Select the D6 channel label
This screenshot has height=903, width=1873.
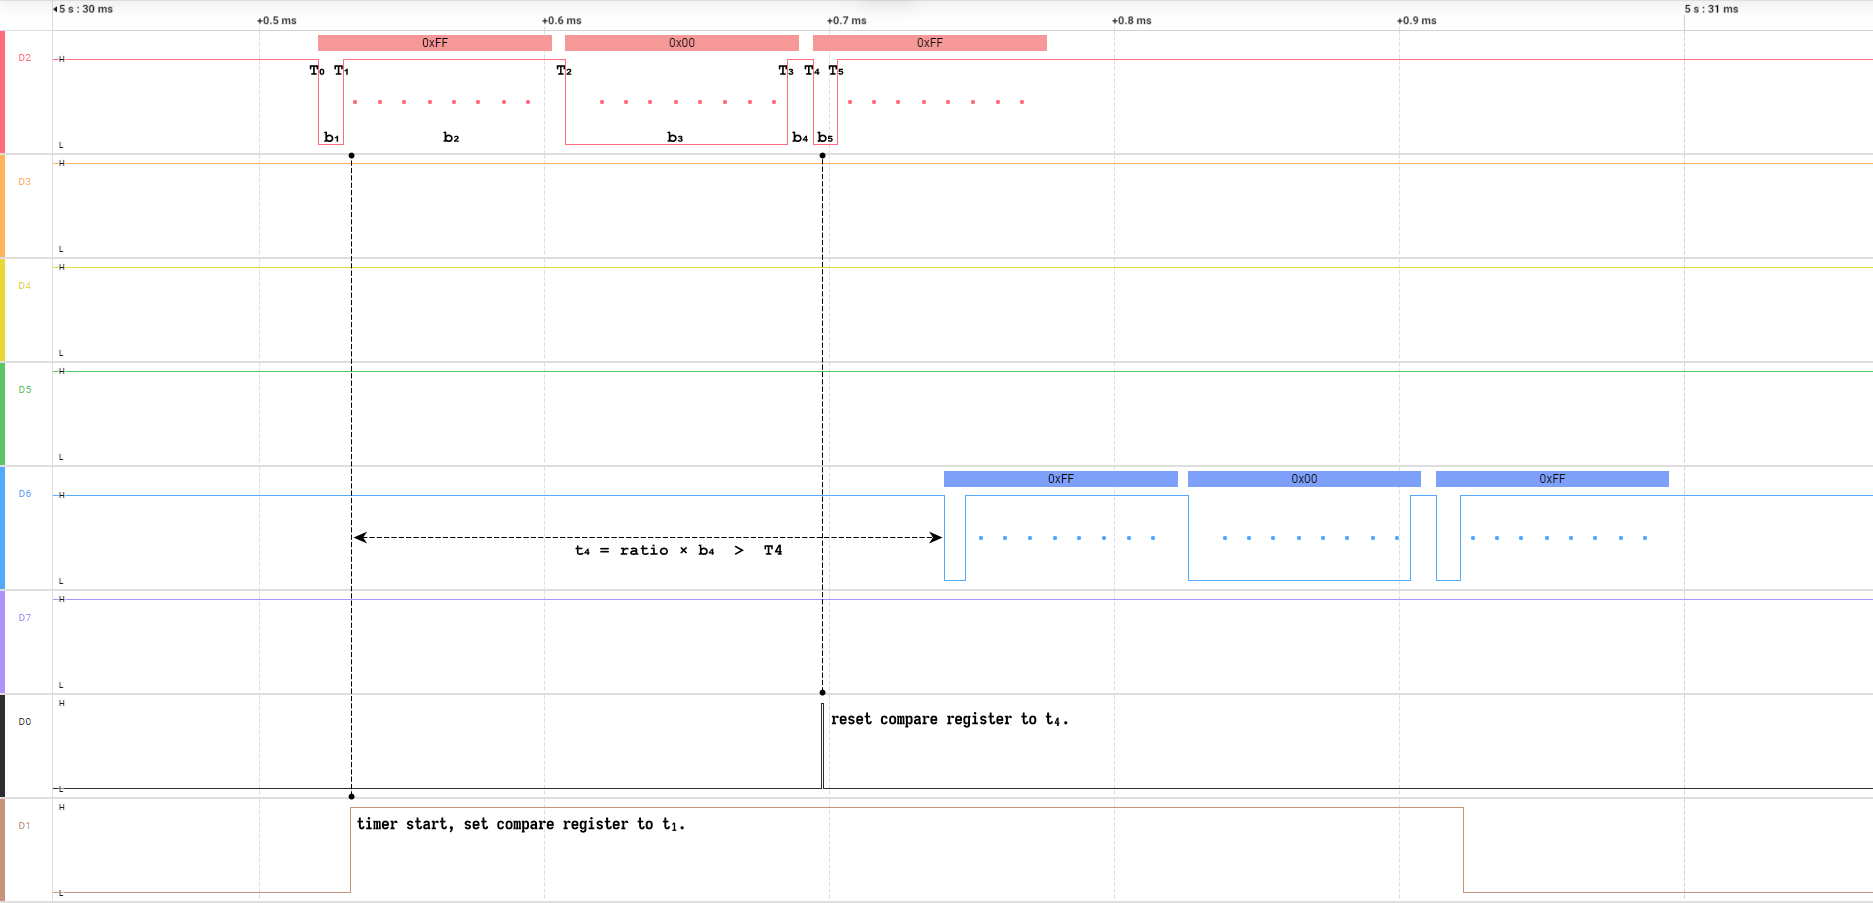[24, 494]
